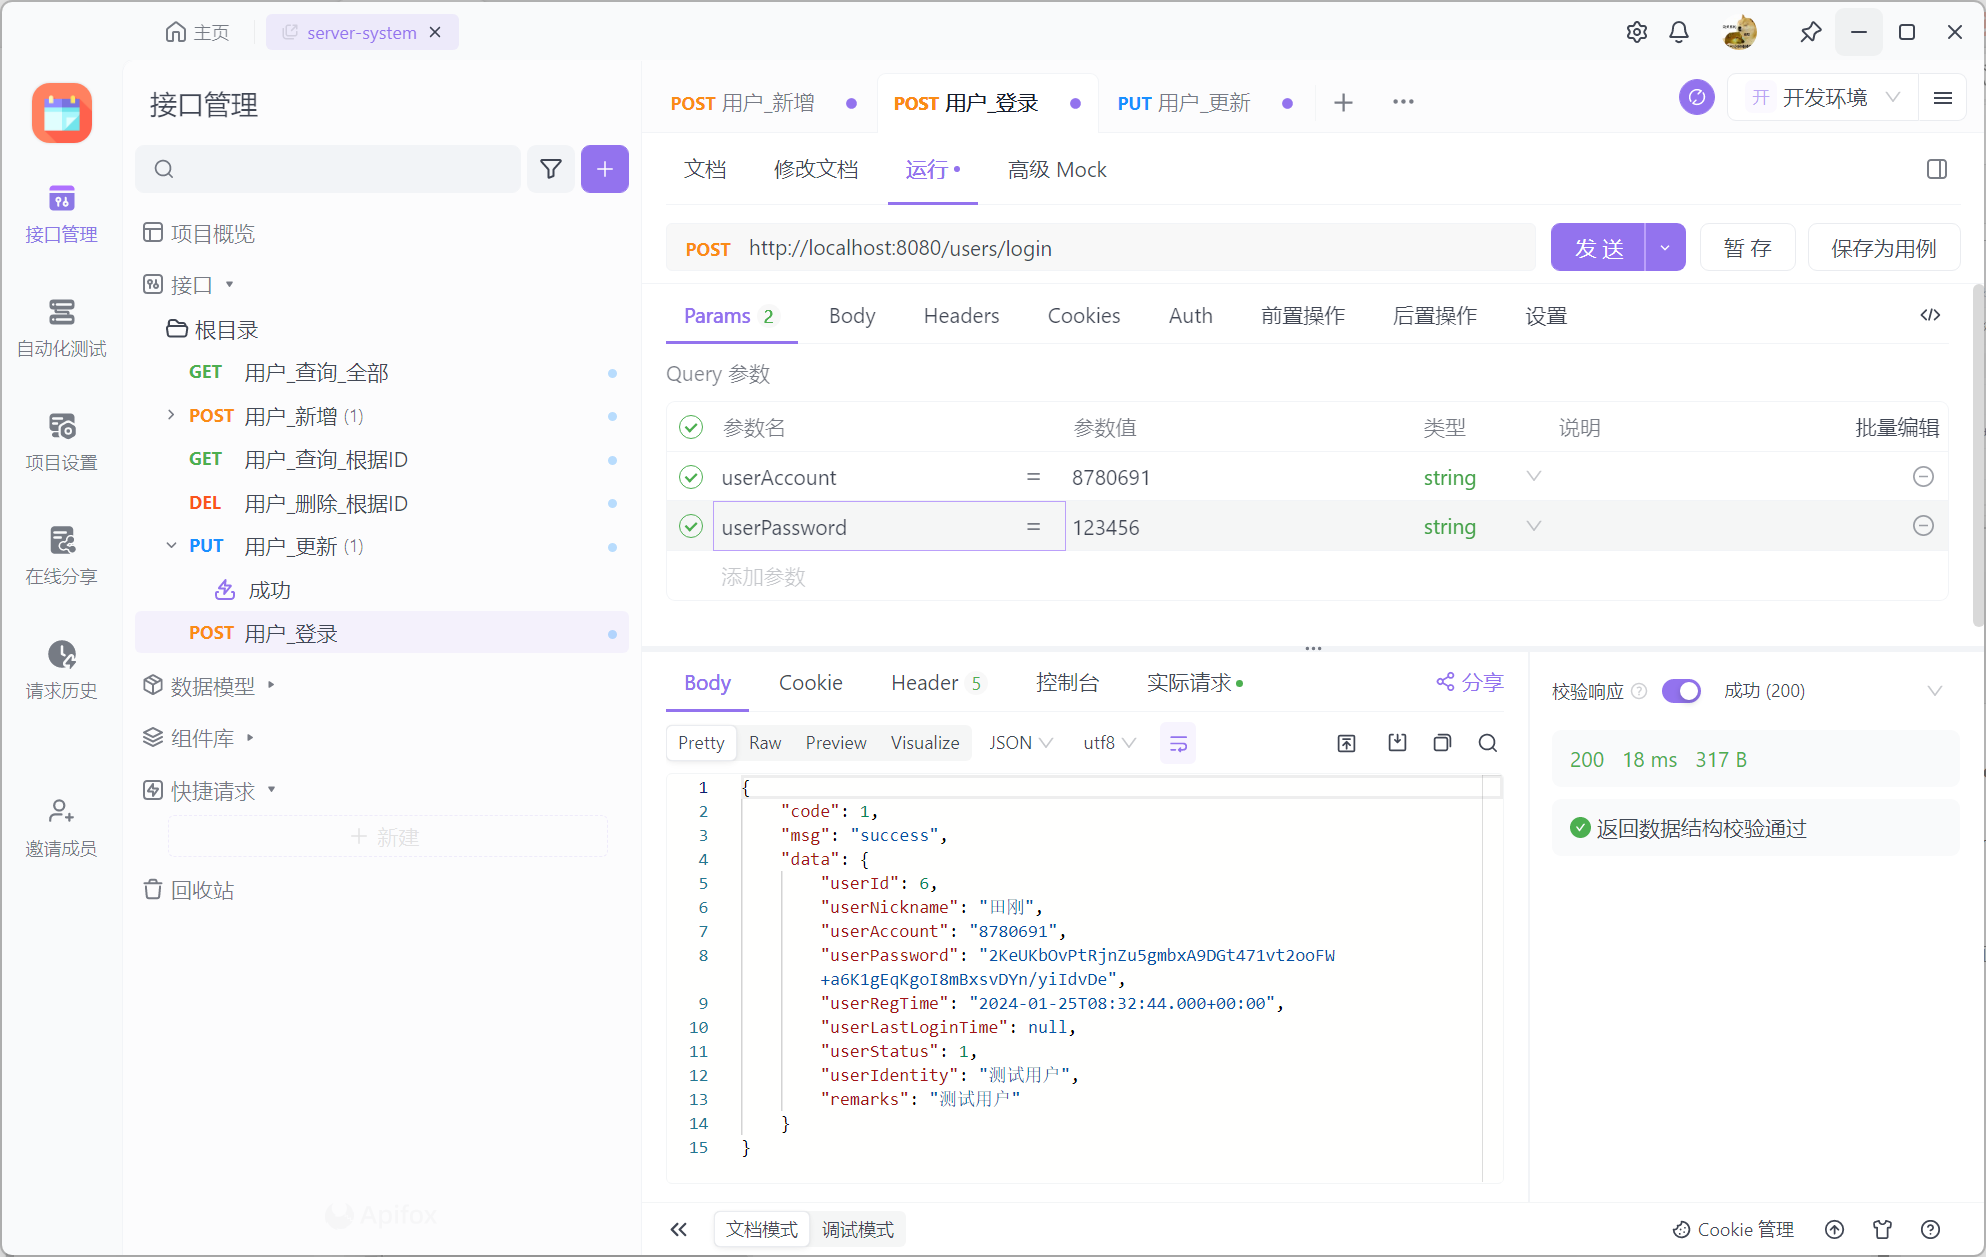Switch to the Headers request tab
The height and width of the screenshot is (1257, 1986).
pyautogui.click(x=961, y=316)
